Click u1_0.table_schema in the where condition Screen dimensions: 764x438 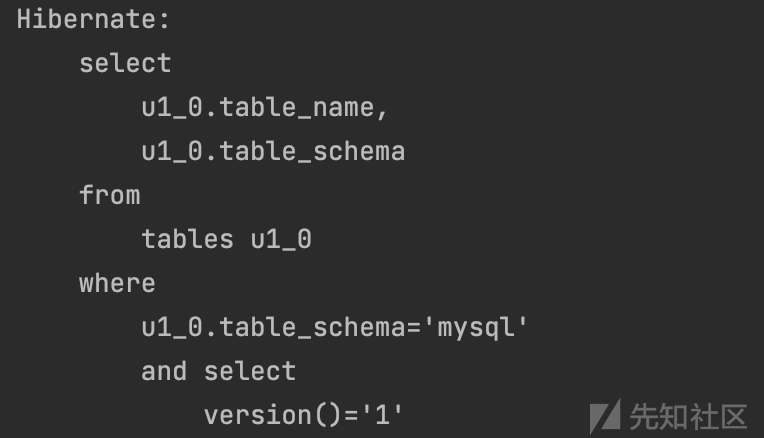[x=273, y=327]
